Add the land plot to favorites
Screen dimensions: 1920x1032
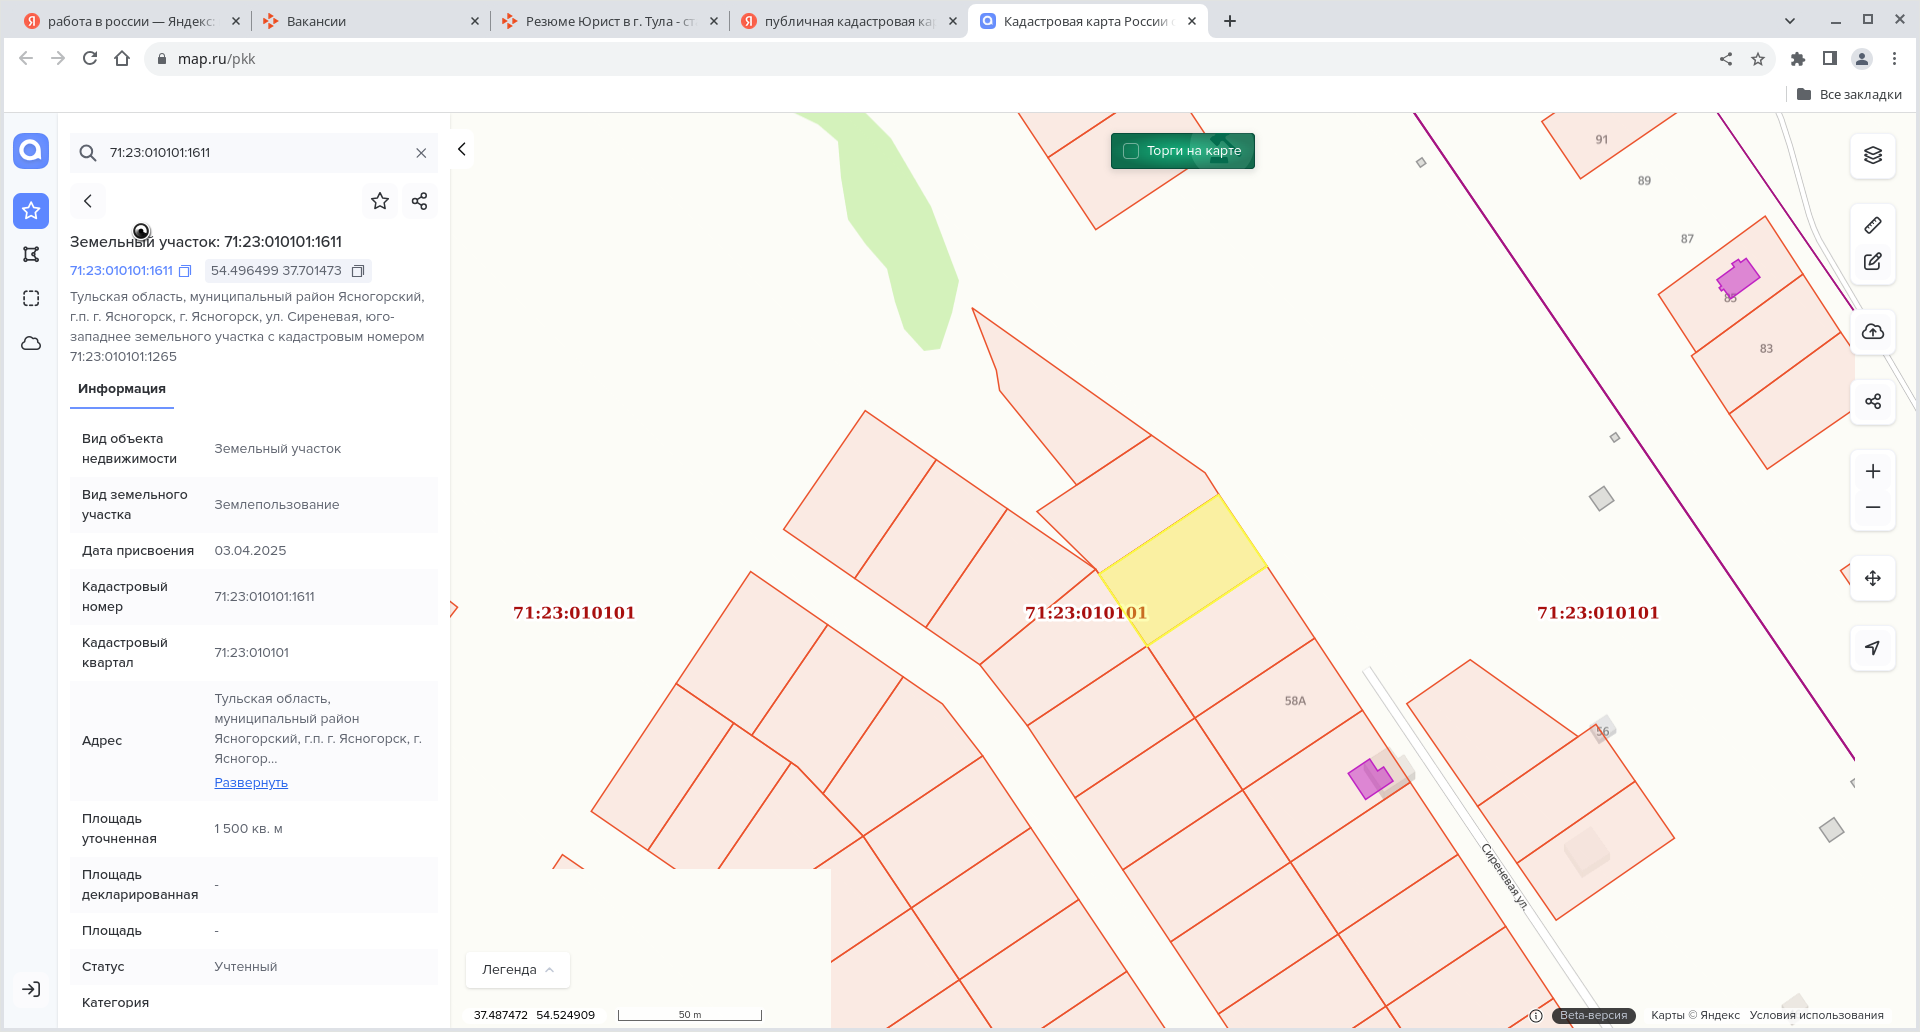click(380, 201)
